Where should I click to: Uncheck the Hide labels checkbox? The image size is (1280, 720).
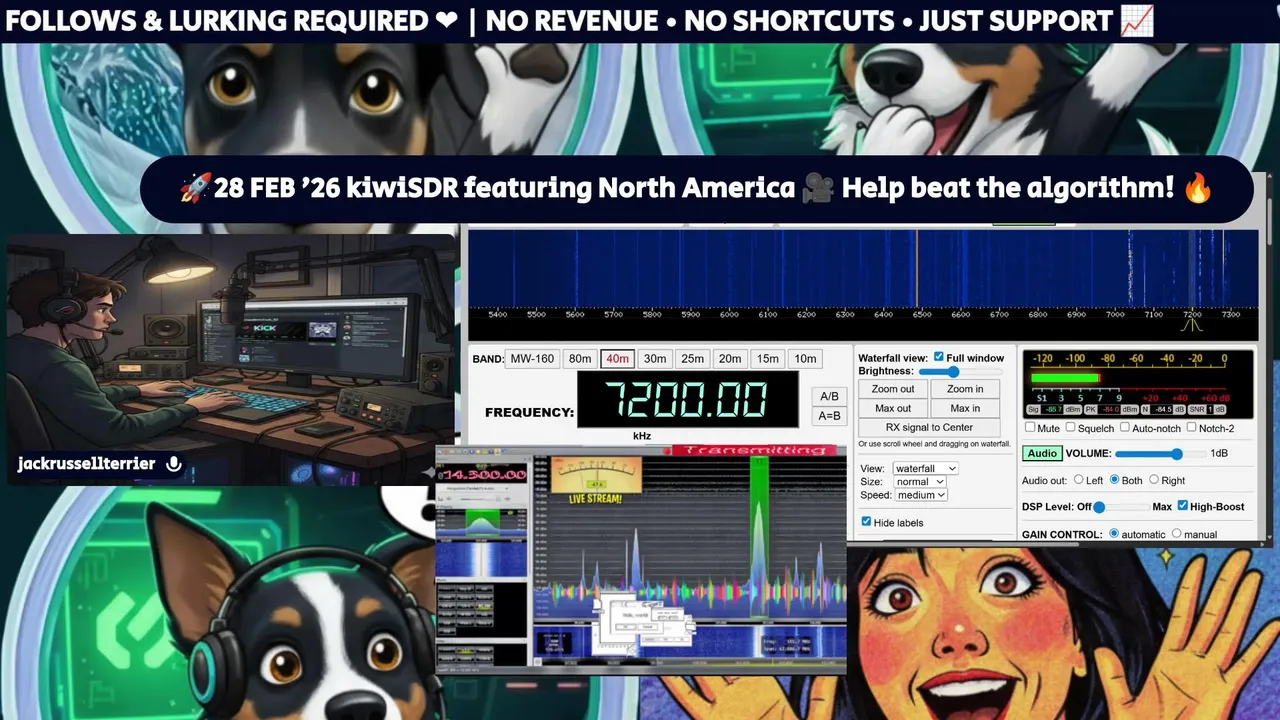coord(866,522)
